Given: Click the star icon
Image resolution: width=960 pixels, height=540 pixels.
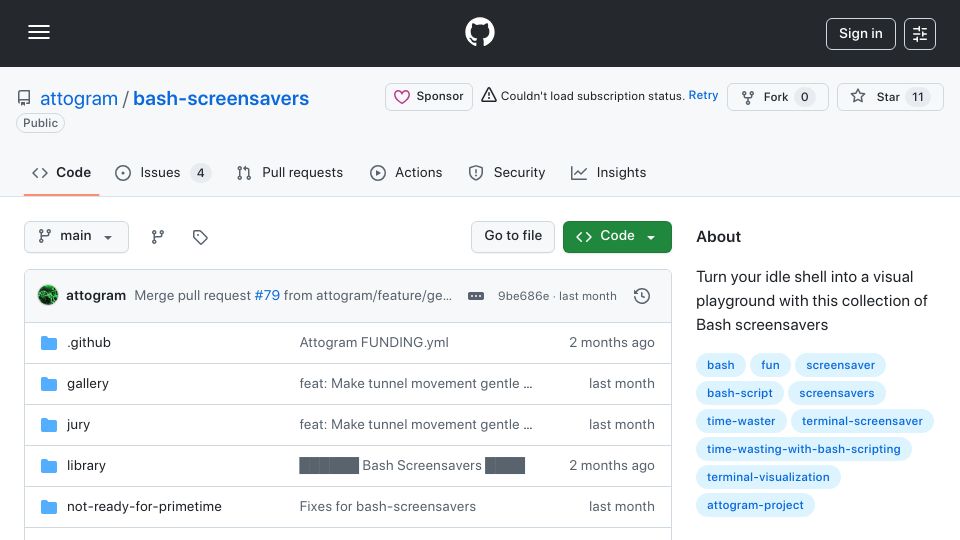Looking at the screenshot, I should pyautogui.click(x=858, y=96).
